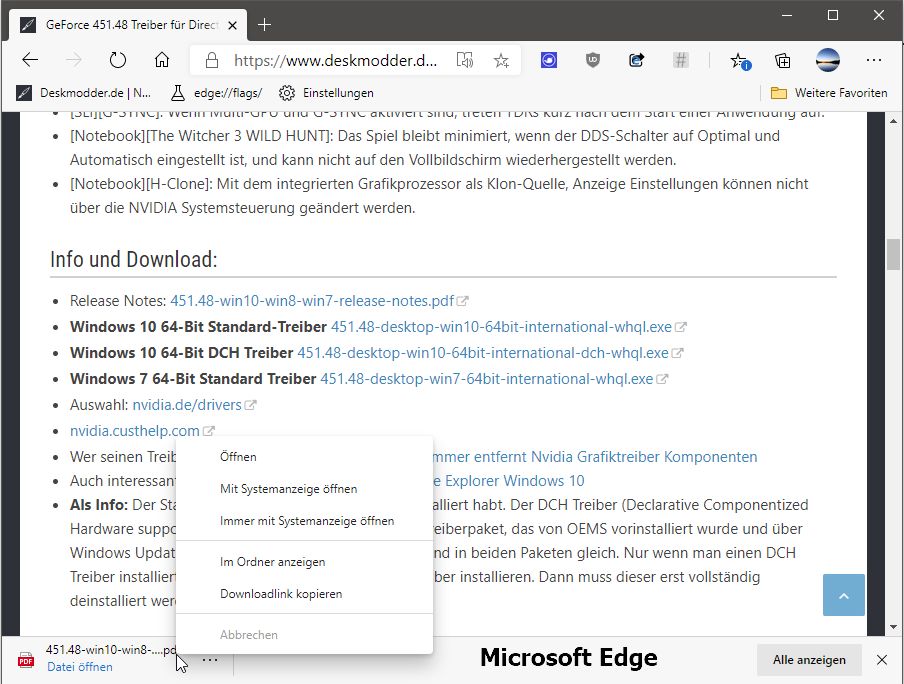Open the Favorites list button
The width and height of the screenshot is (904, 684).
click(739, 61)
